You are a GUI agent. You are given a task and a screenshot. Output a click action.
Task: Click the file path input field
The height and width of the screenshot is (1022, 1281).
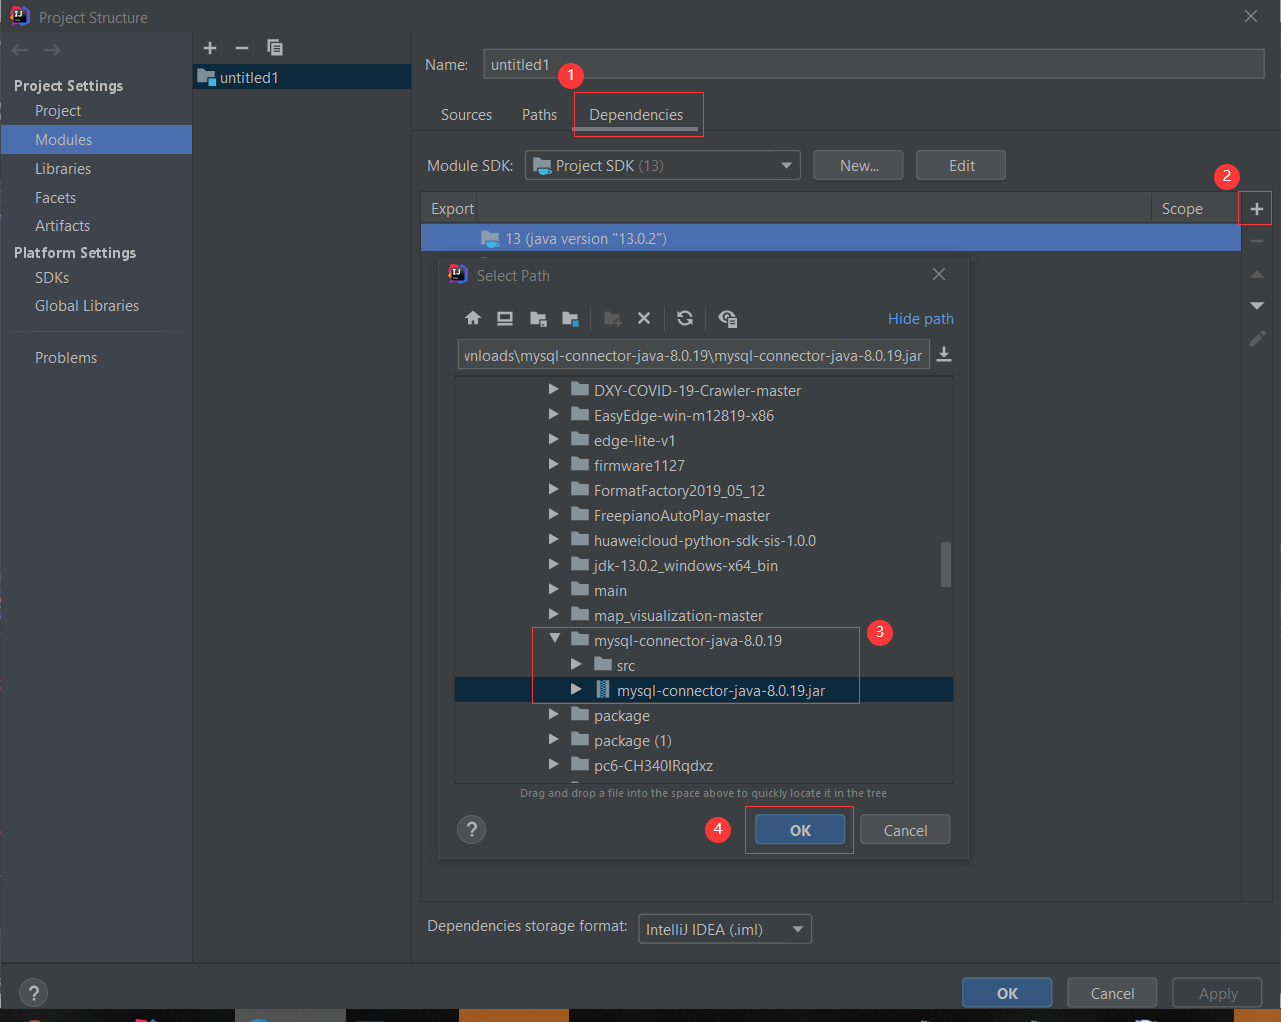[x=694, y=355]
